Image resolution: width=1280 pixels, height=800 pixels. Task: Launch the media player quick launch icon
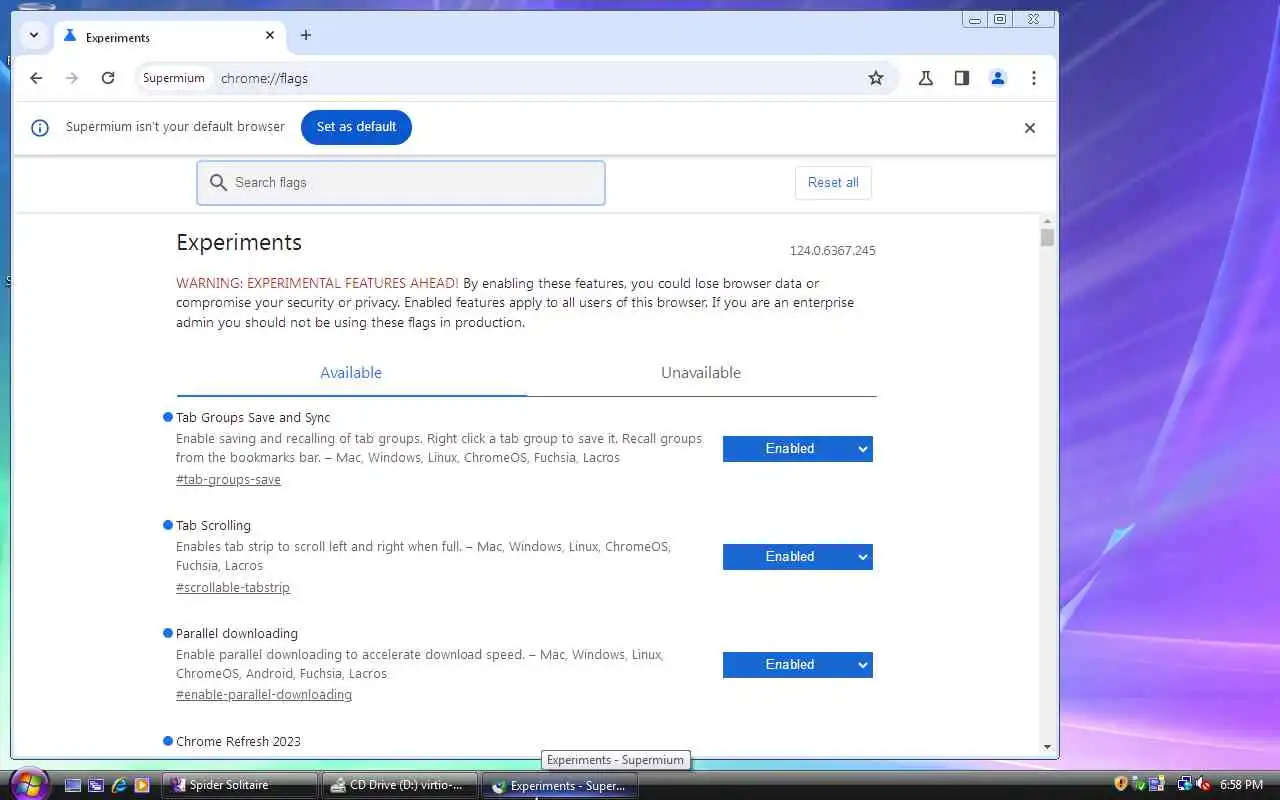pyautogui.click(x=142, y=786)
